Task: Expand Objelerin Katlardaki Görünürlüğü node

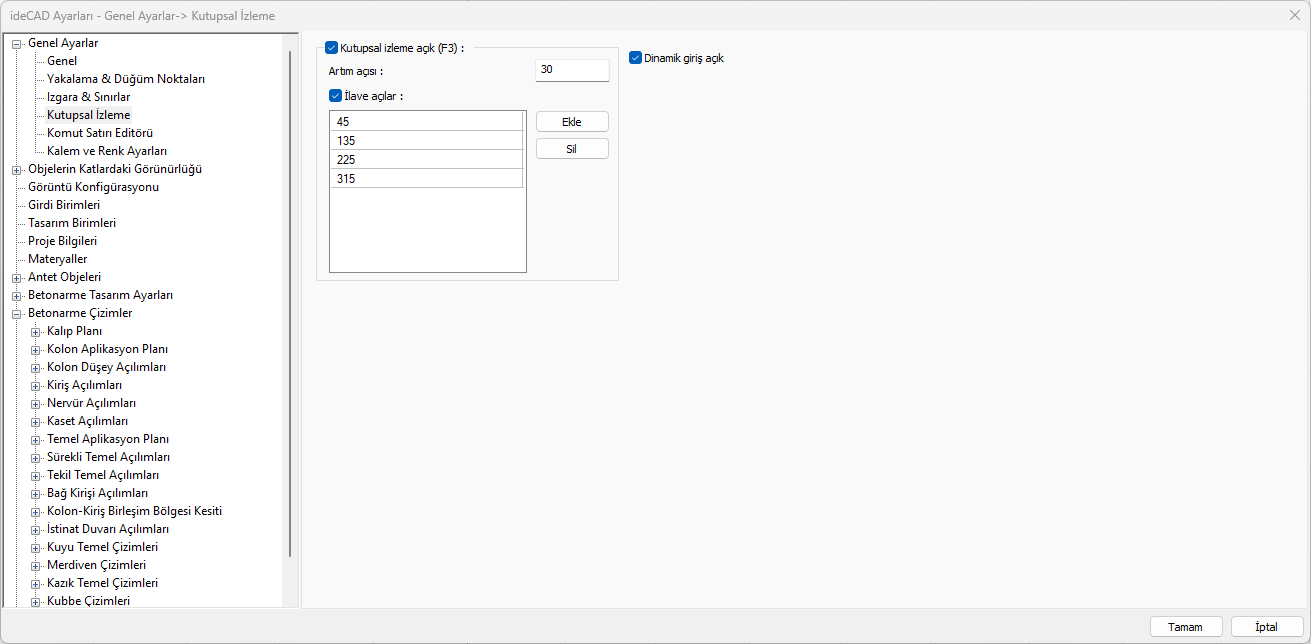Action: pyautogui.click(x=17, y=169)
